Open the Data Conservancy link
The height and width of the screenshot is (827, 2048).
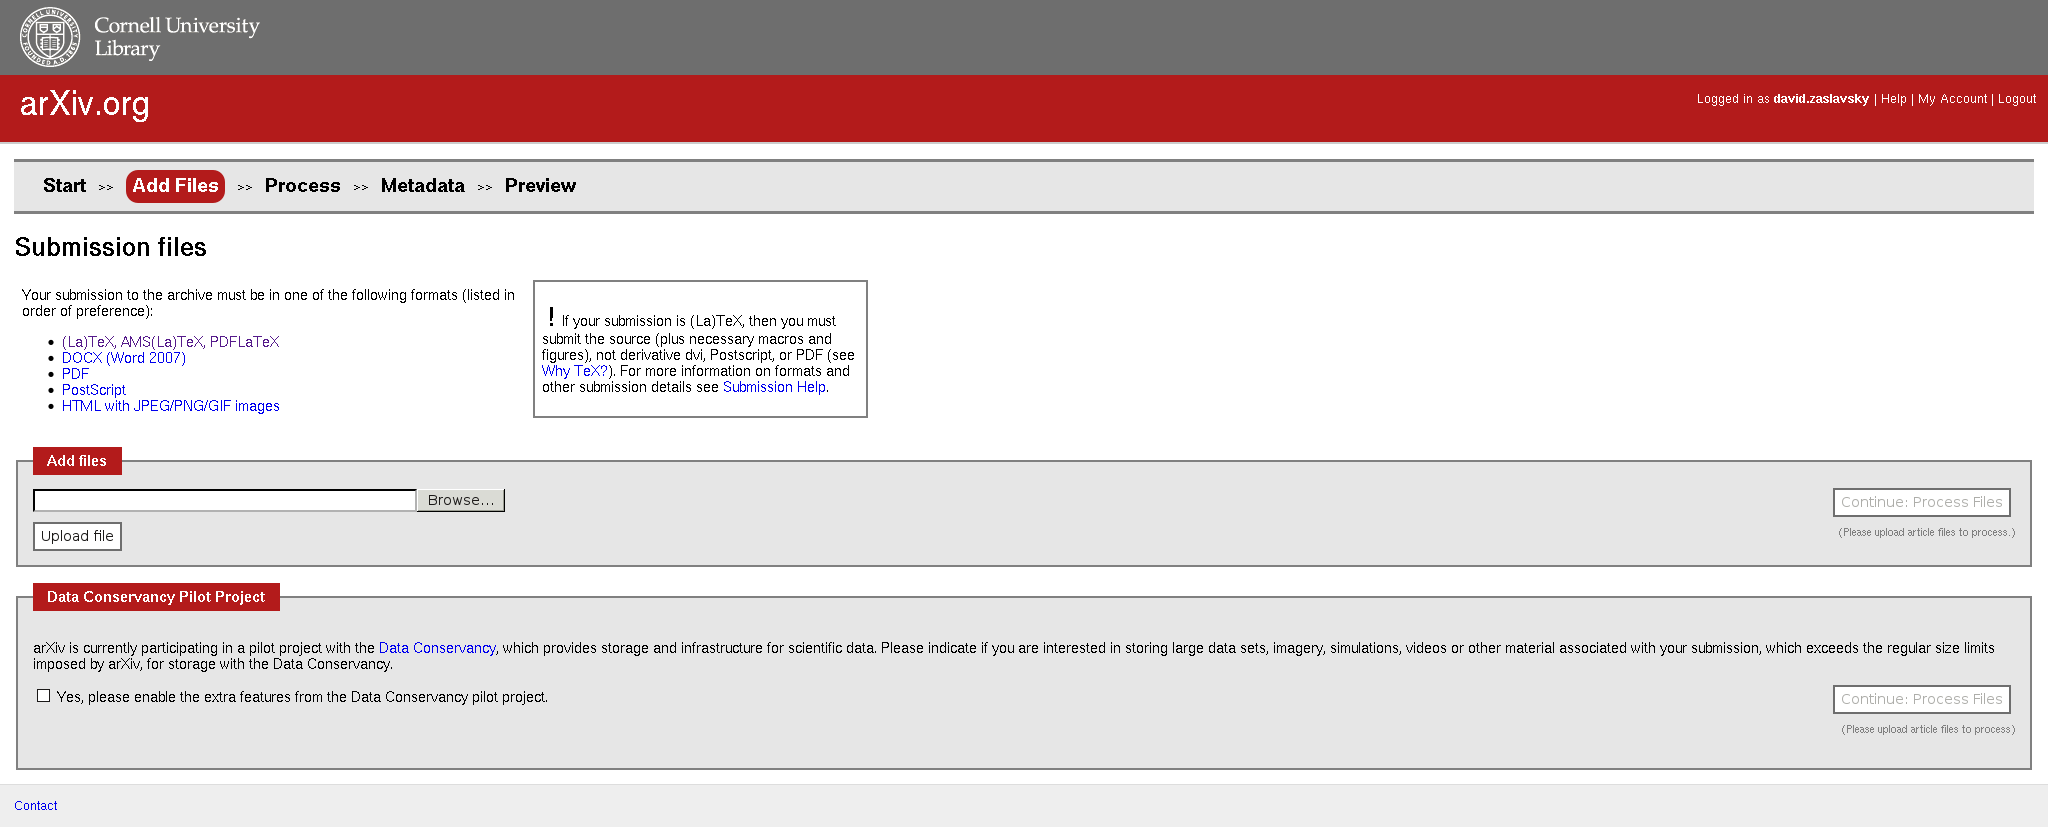[437, 648]
